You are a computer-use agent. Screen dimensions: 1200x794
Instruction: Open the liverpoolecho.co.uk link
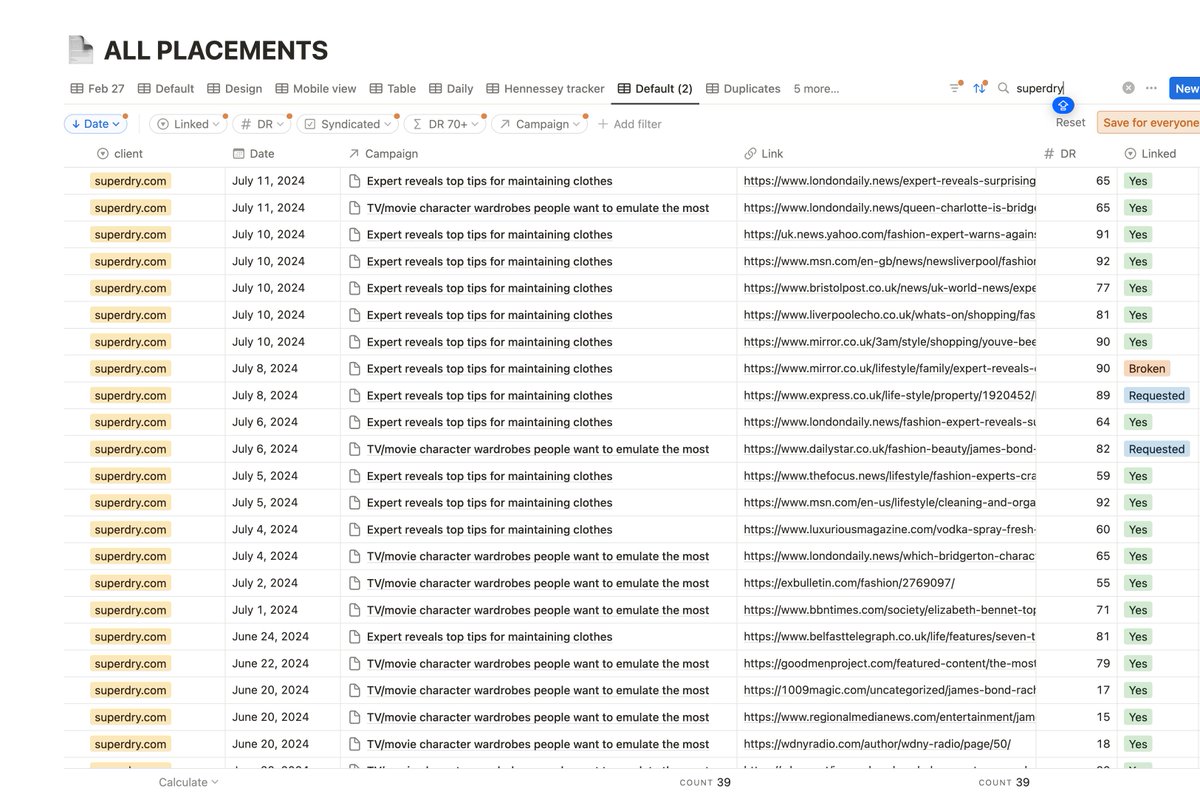[x=889, y=315]
